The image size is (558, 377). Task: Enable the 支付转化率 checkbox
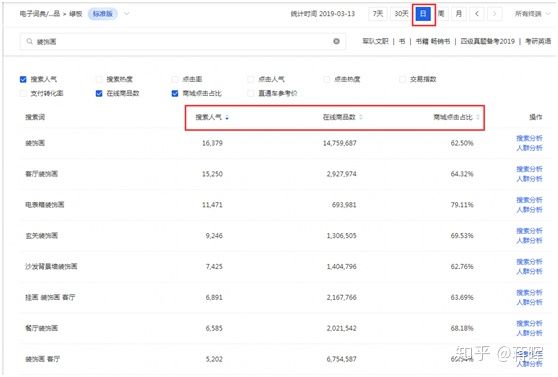coord(23,93)
